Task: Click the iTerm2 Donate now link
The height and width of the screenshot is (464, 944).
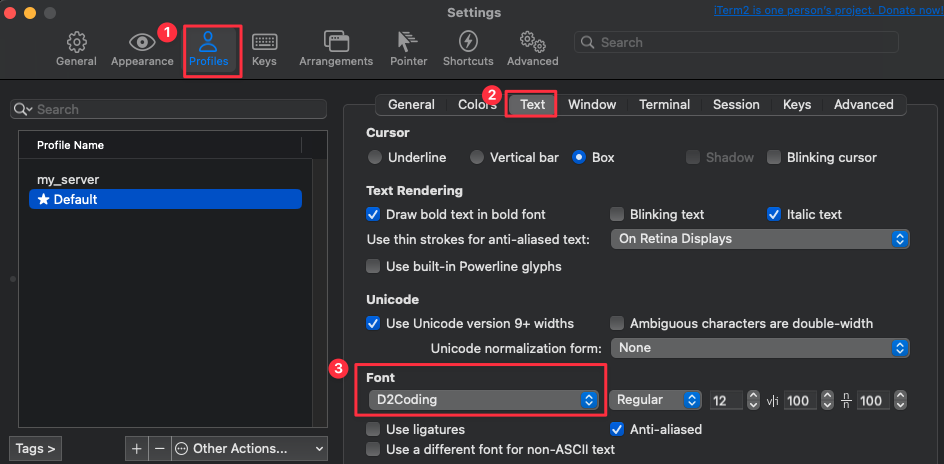Action: pyautogui.click(x=828, y=10)
